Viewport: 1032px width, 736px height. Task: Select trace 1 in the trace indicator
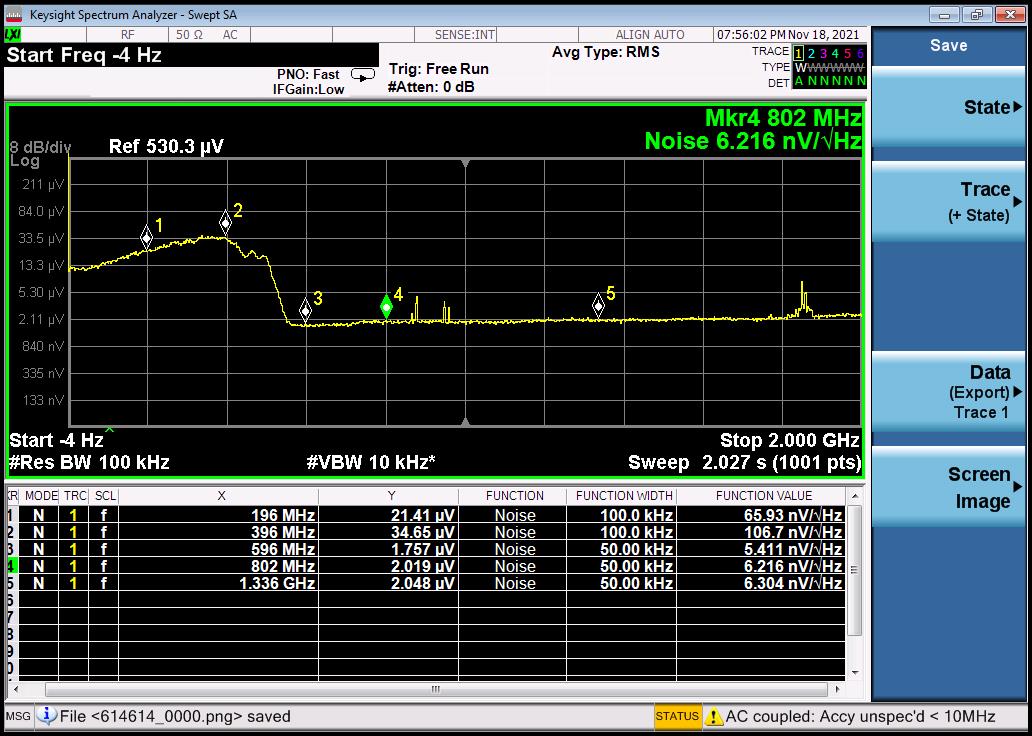pyautogui.click(x=798, y=52)
